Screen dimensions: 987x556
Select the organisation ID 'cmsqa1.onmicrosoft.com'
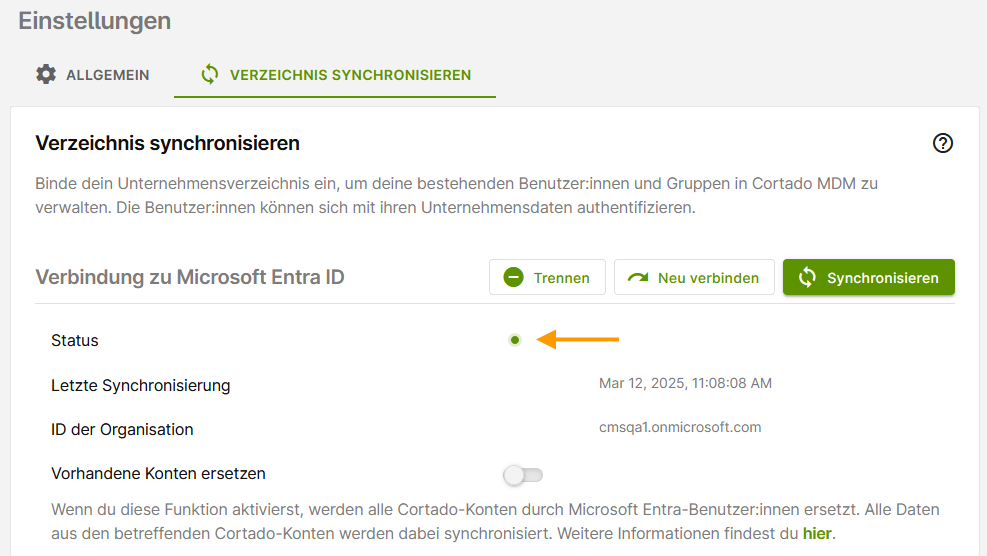pyautogui.click(x=680, y=428)
